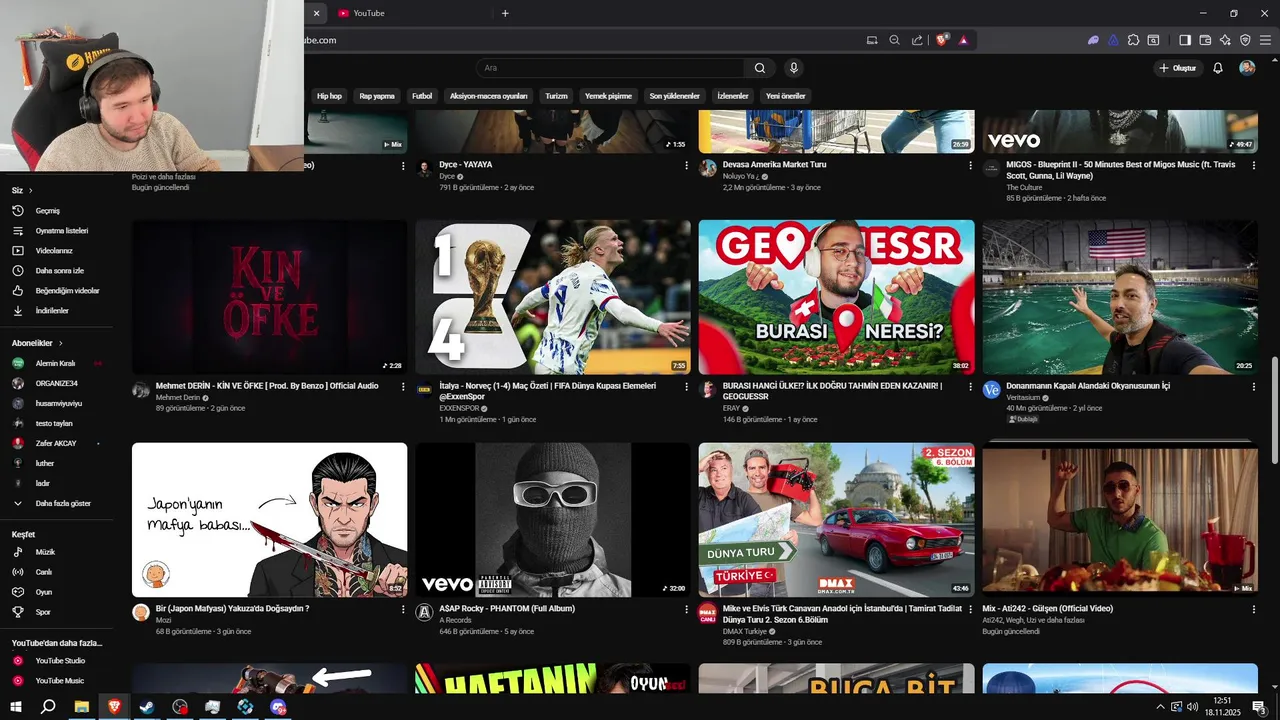Open Brave Leo AI sparkle icon
Viewport: 1280px width, 720px height.
point(1225,40)
